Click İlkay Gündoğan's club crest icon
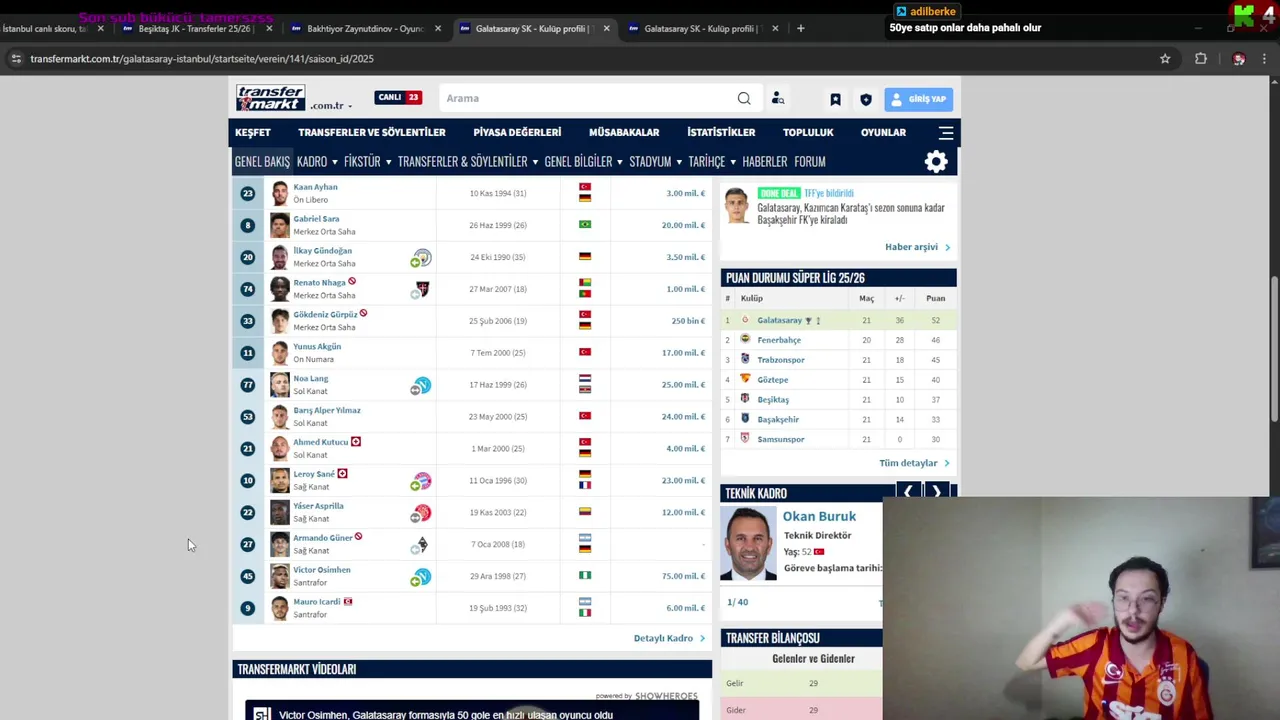 coord(422,258)
